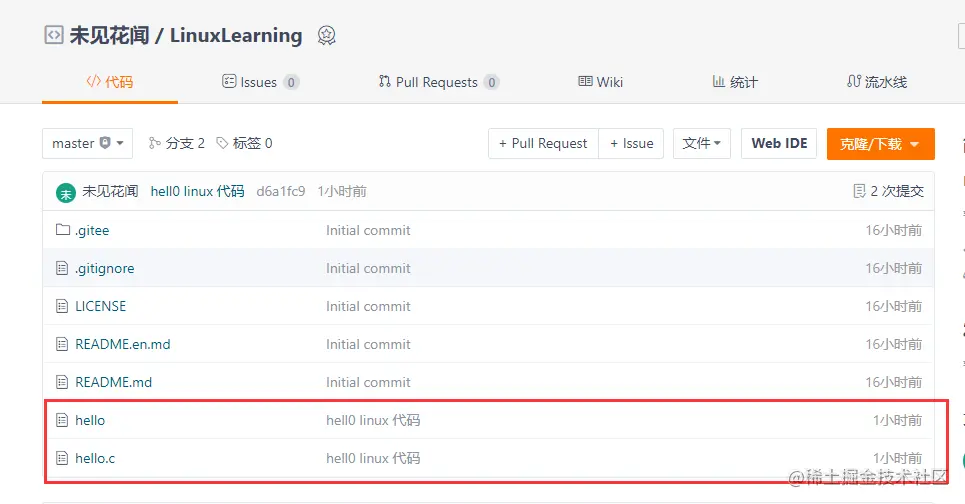Screen dimensions: 965x504
Task: Click the file icon of LICENSE
Action: point(62,306)
